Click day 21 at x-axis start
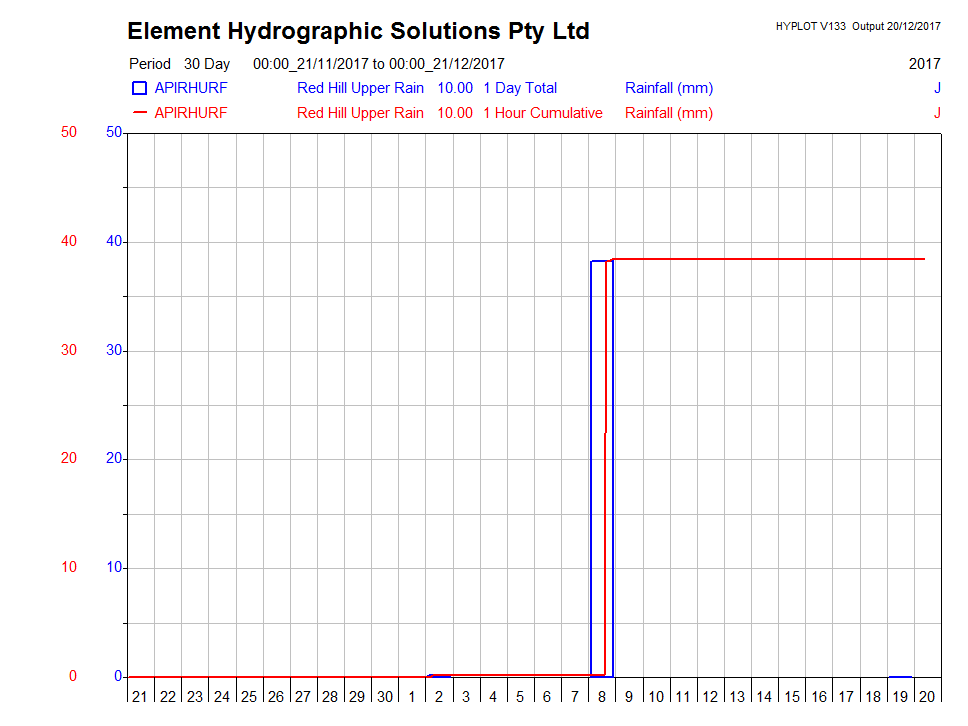The width and height of the screenshot is (968, 726). pos(140,697)
